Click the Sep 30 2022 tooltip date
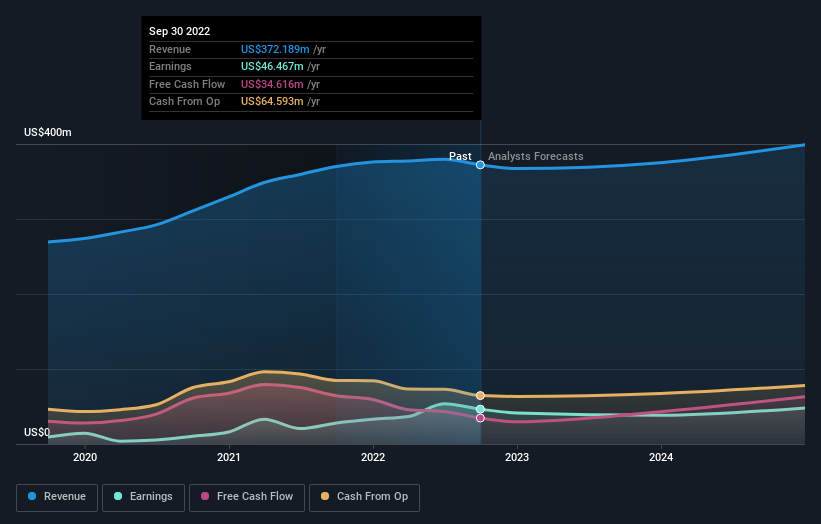The width and height of the screenshot is (821, 524). [x=180, y=31]
